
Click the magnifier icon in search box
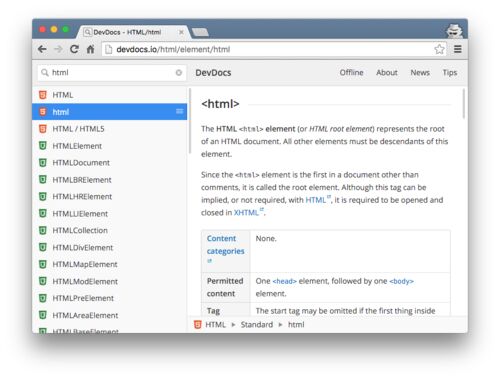click(x=45, y=72)
